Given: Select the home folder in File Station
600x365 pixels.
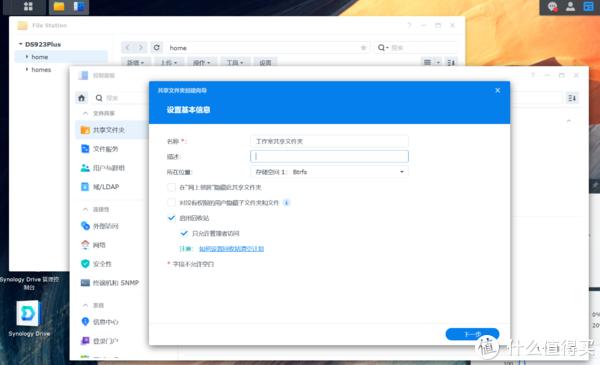Looking at the screenshot, I should click(x=61, y=57).
